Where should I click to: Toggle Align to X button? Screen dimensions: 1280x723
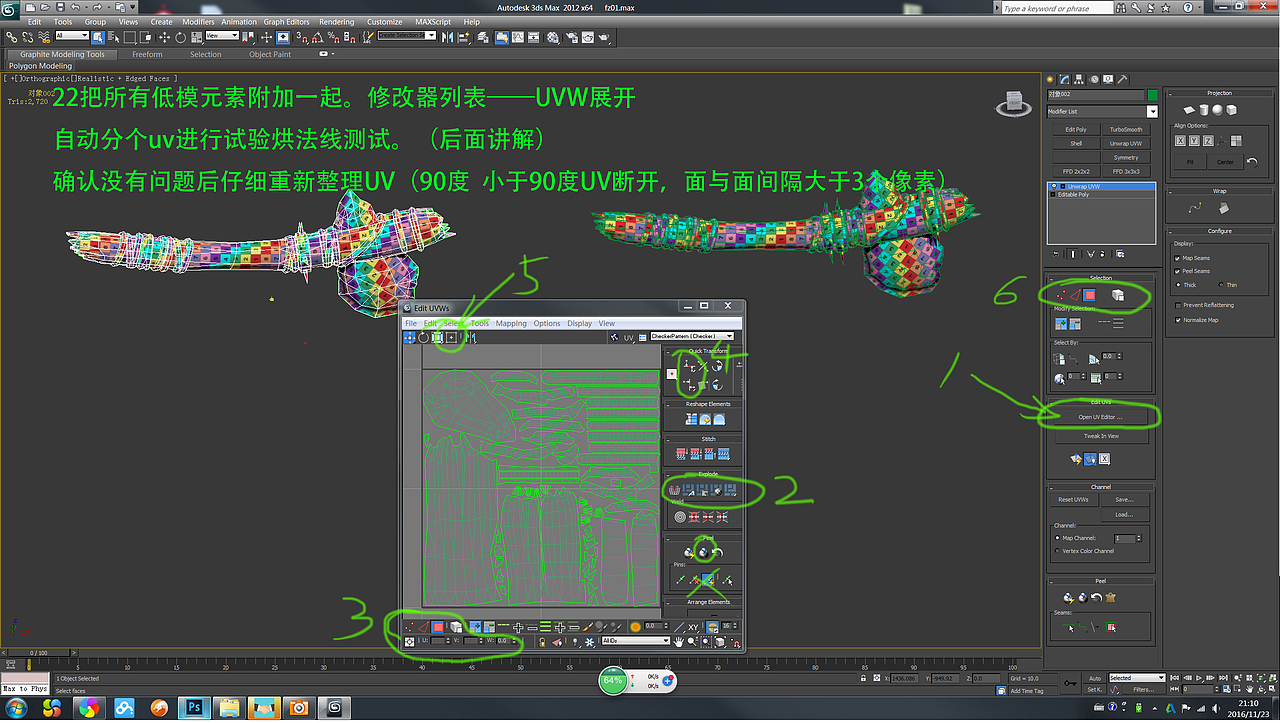click(x=1180, y=141)
